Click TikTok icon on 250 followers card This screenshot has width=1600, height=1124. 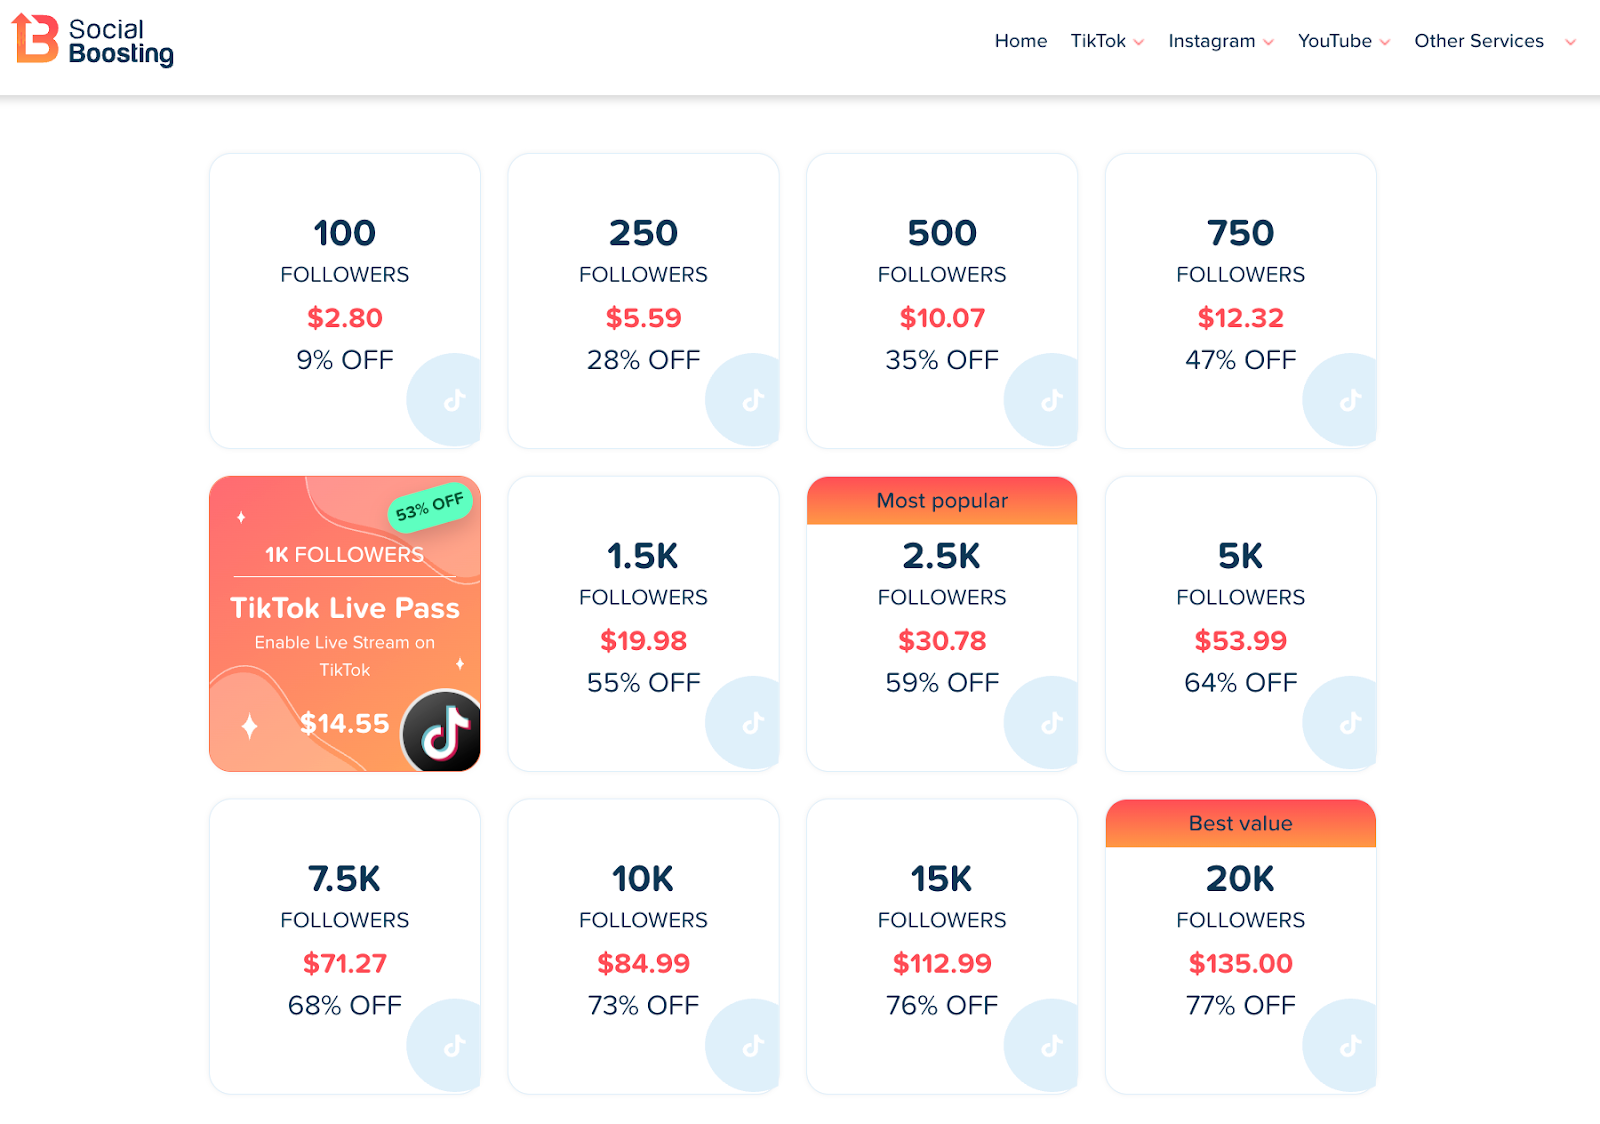[x=753, y=400]
